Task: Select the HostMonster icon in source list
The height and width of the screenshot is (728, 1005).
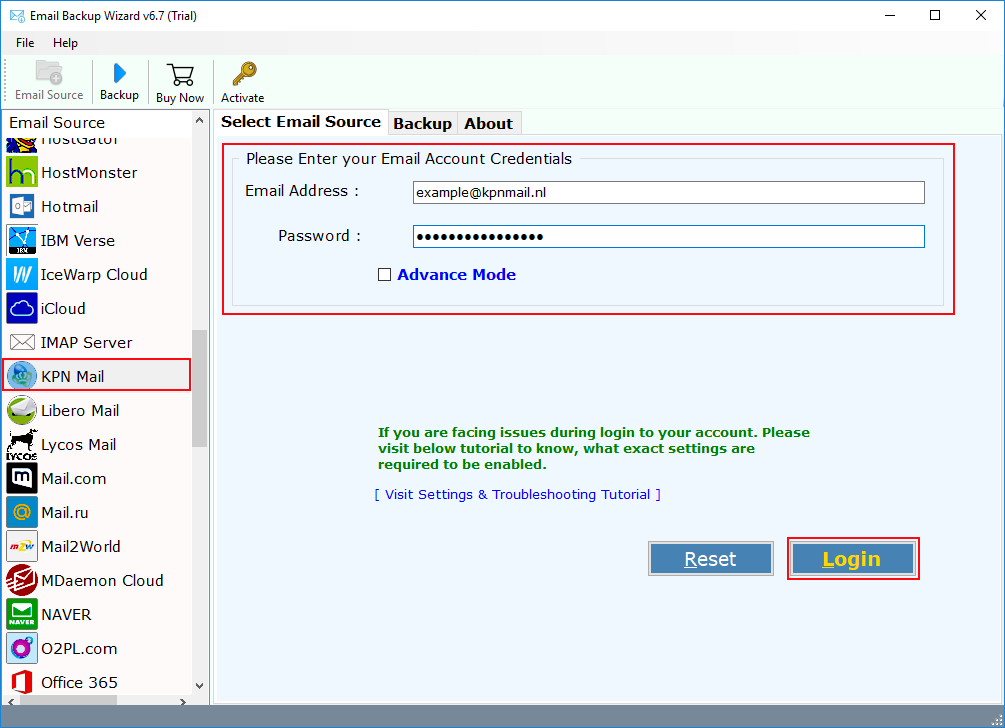Action: 22,172
